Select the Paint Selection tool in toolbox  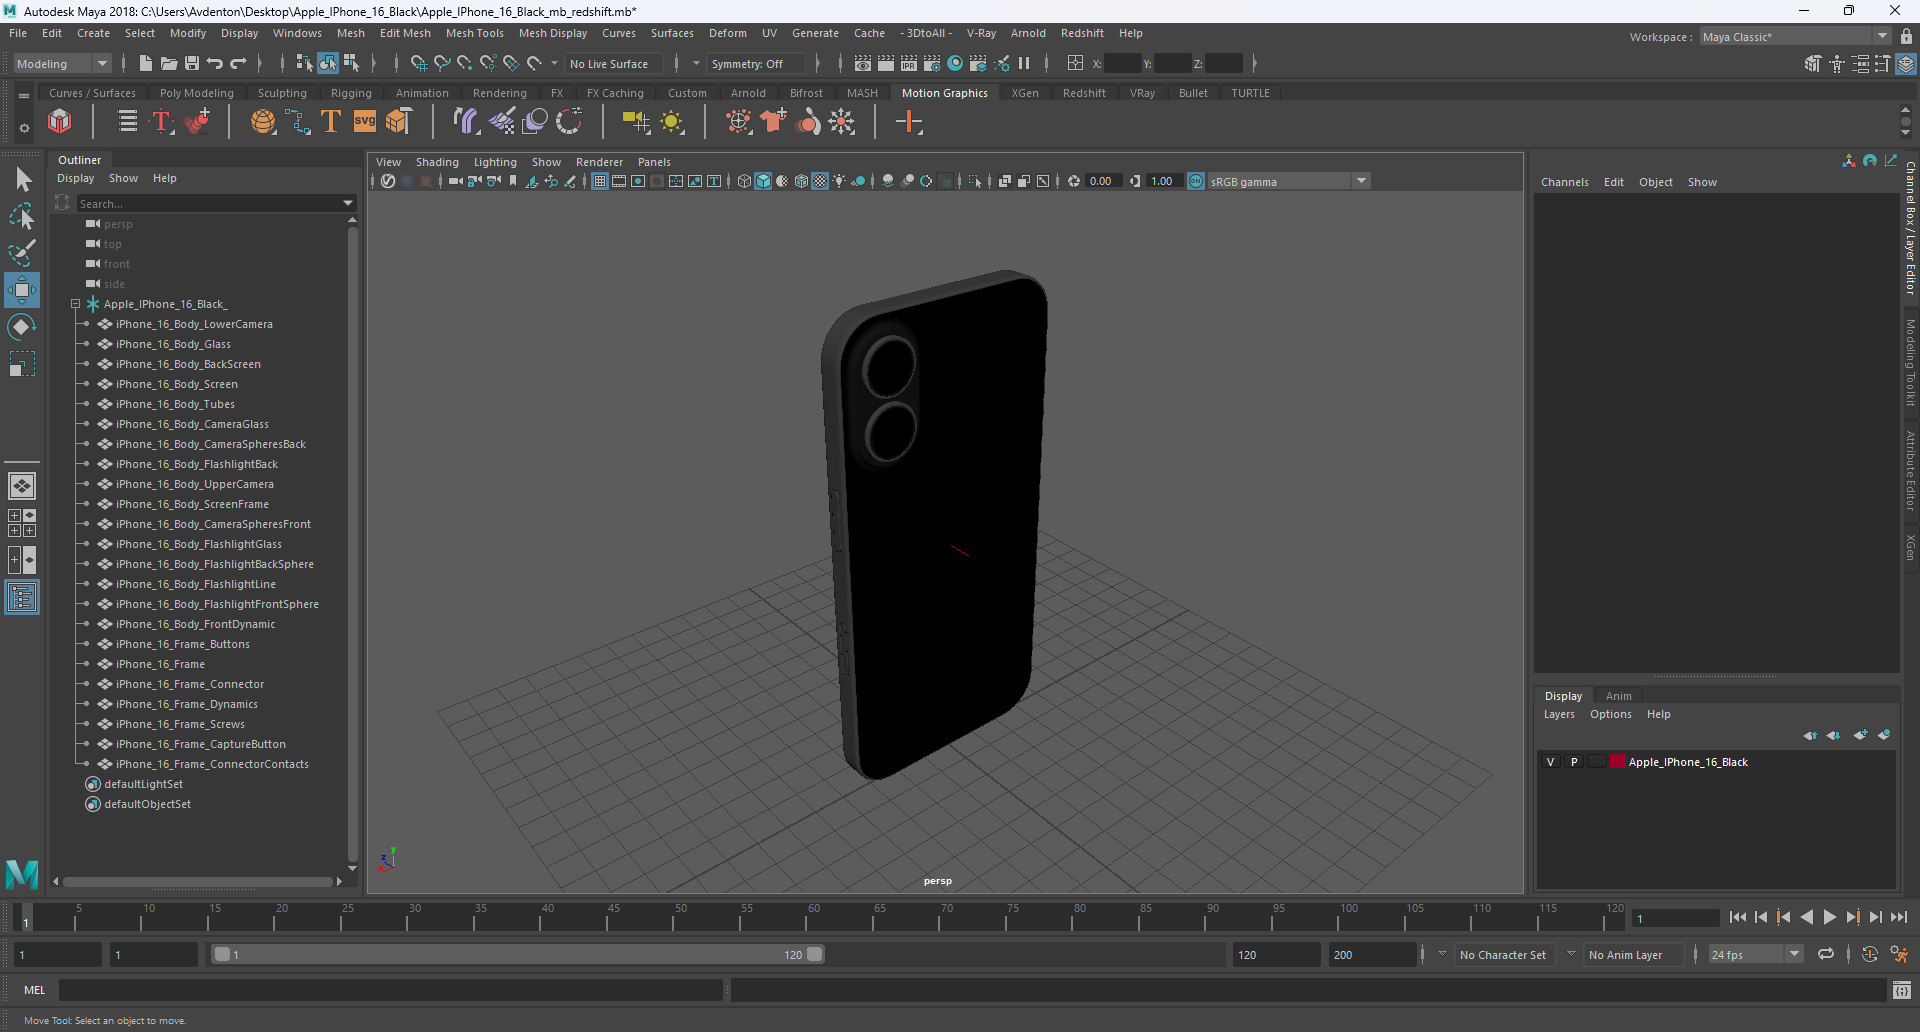tap(22, 253)
